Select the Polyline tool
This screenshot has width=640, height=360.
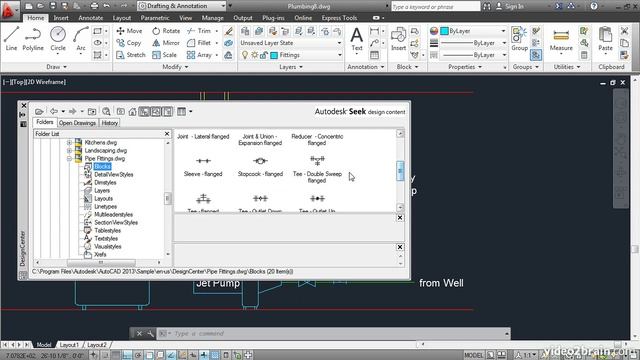click(33, 39)
